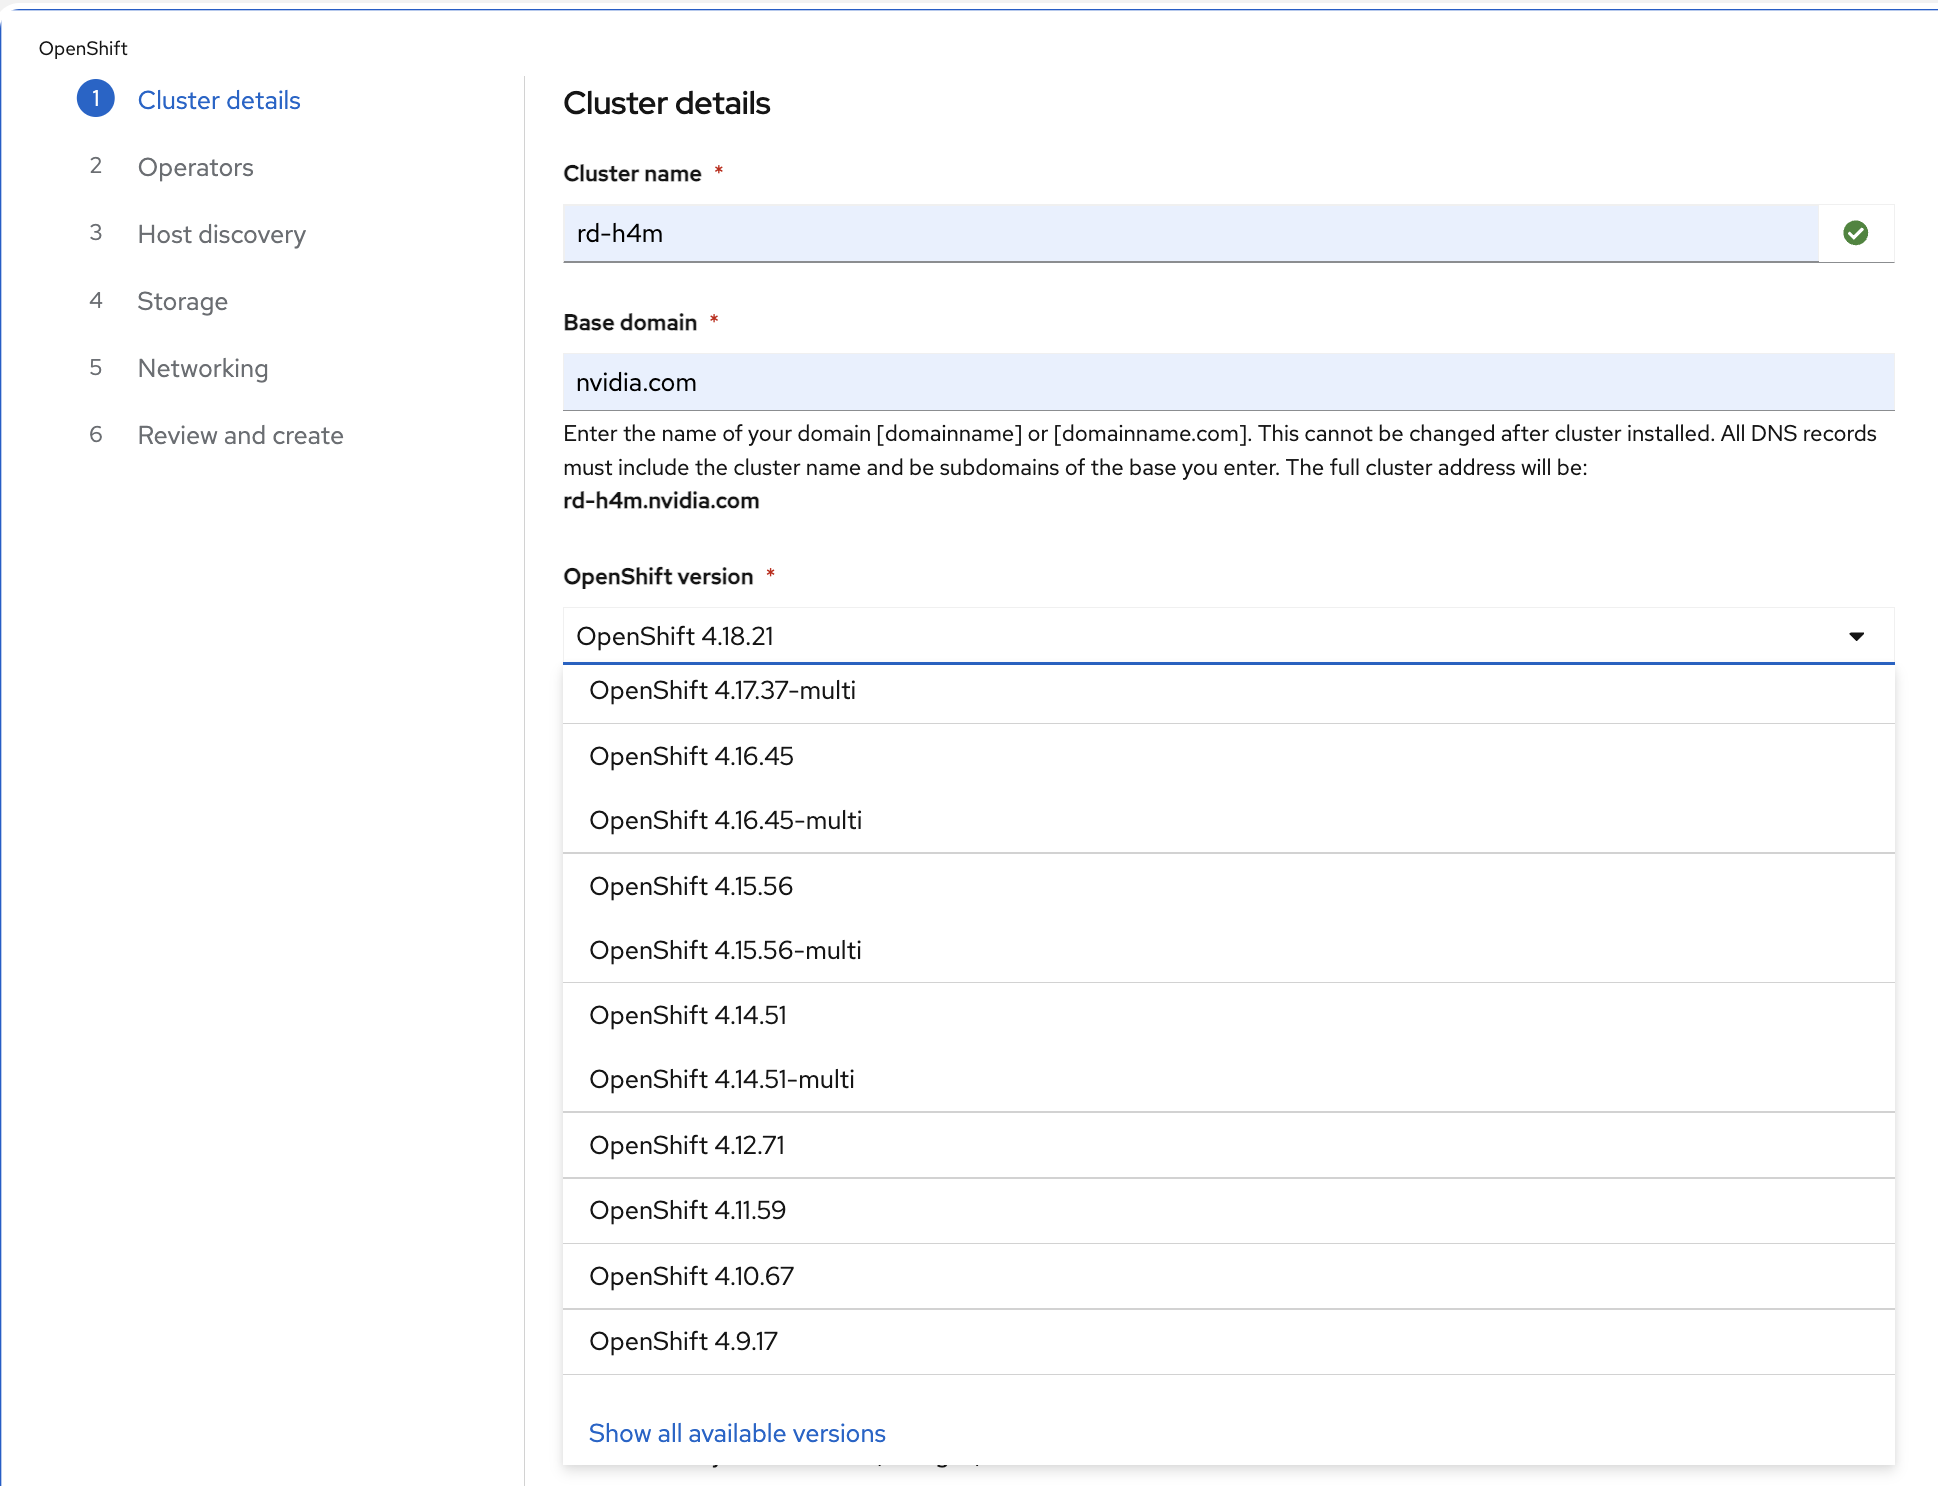
Task: Open the Review and create step
Action: [240, 435]
